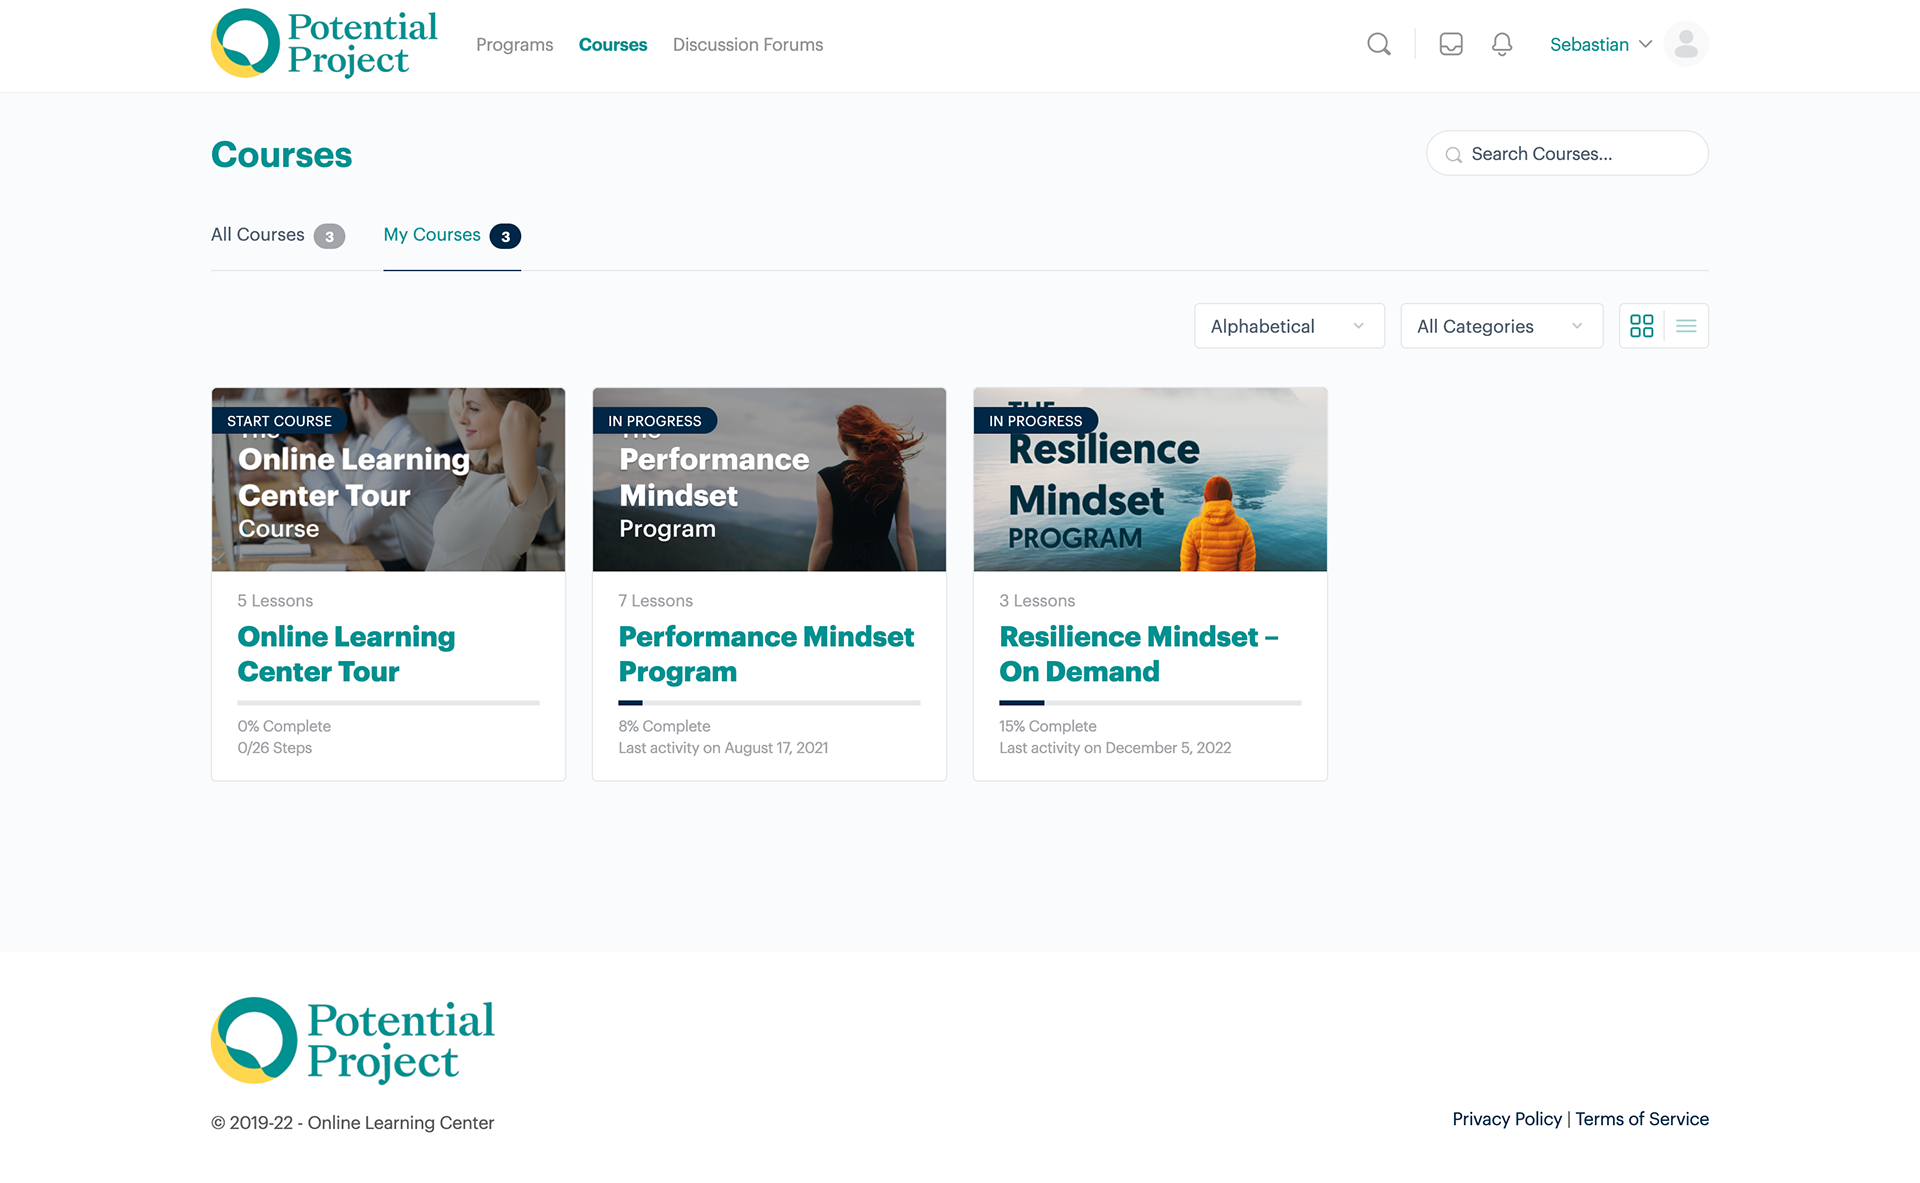Screen dimensions: 1920x1183
Task: Open the All Categories filter dropdown
Action: [x=1500, y=326]
